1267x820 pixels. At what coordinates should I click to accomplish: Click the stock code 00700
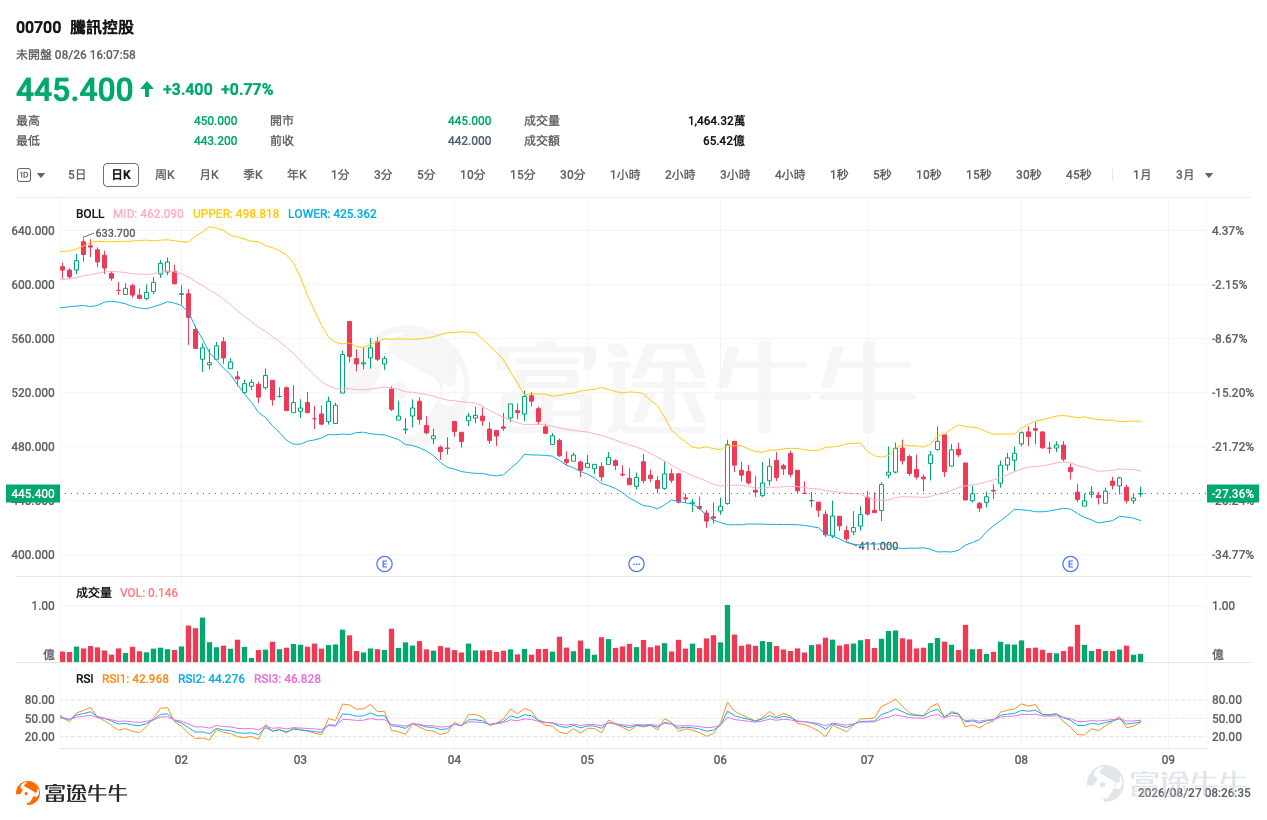(38, 28)
